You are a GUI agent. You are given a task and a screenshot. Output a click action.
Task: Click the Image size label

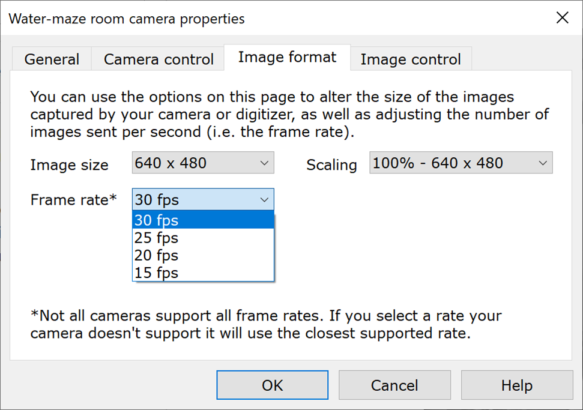click(x=69, y=165)
